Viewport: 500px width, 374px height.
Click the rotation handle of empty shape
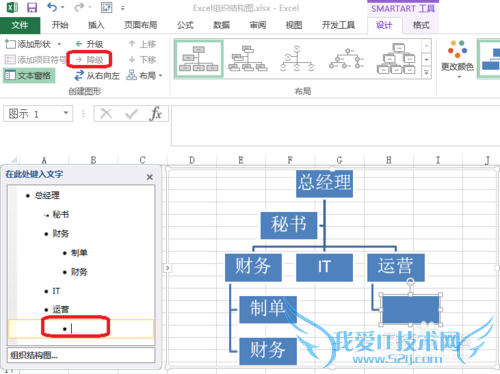(411, 282)
